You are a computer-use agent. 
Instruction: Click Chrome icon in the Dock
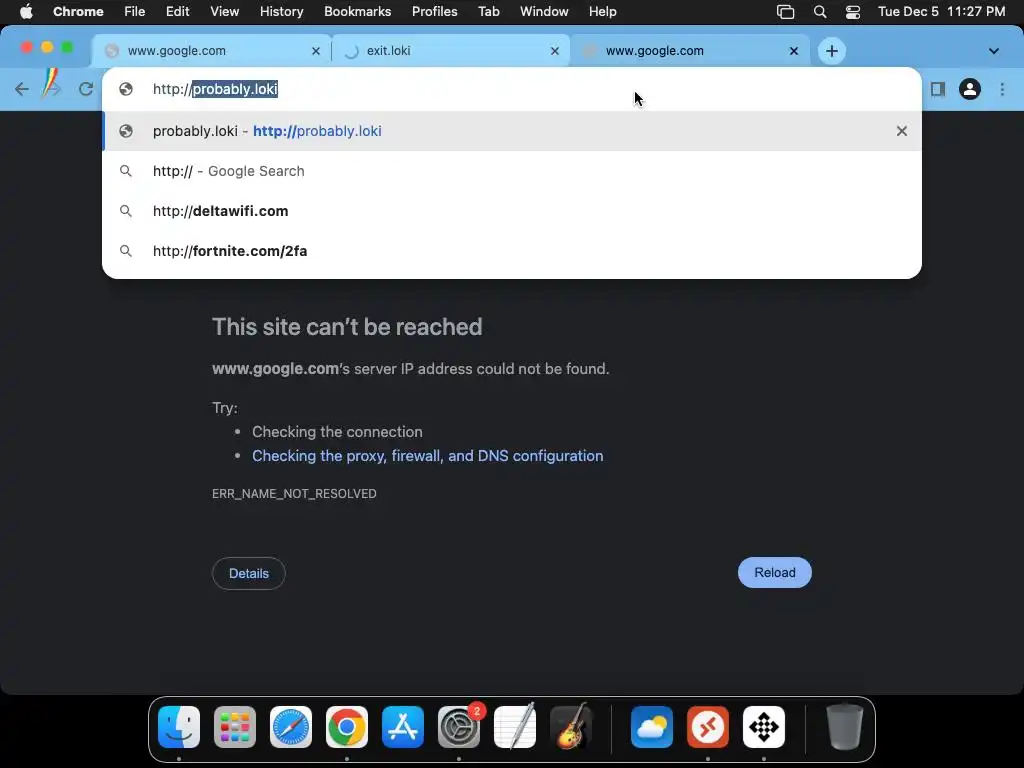(x=347, y=727)
